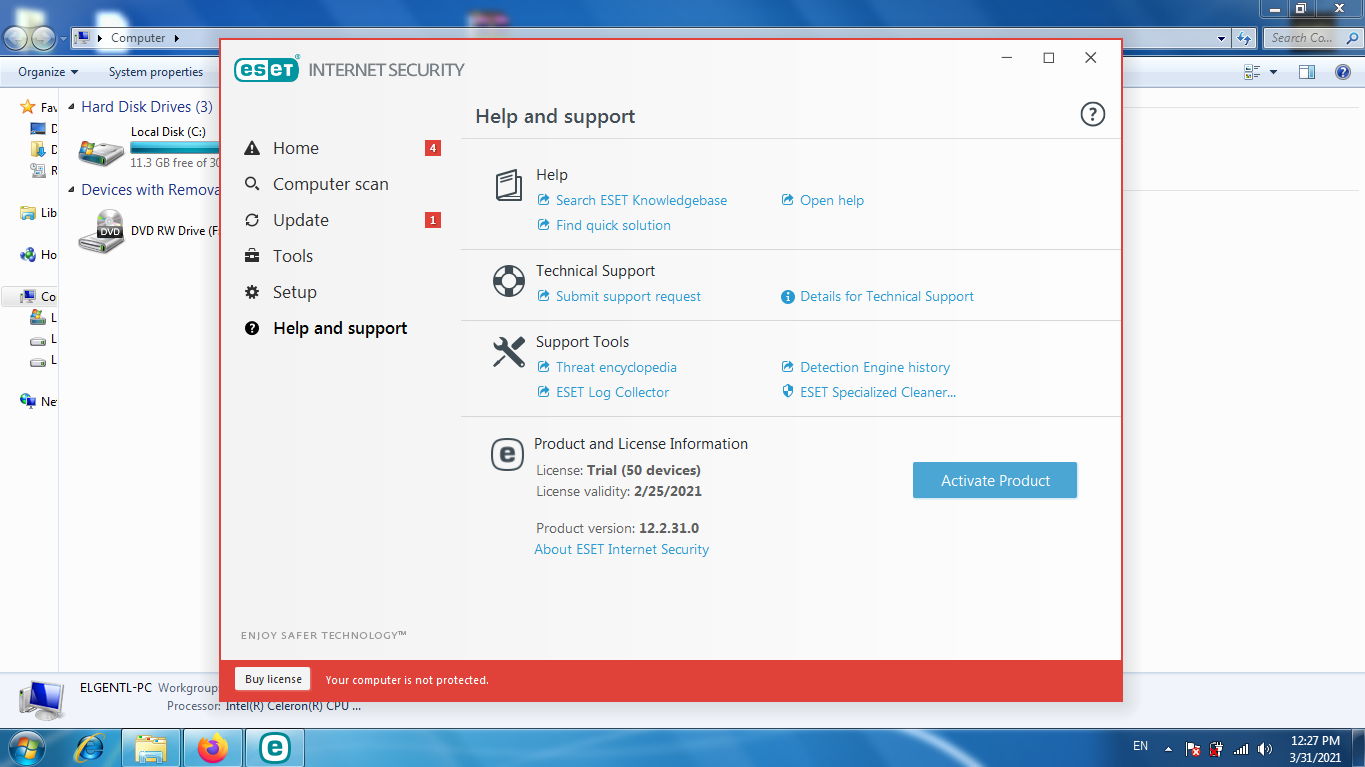Click the Explorer Back navigation button

17,38
